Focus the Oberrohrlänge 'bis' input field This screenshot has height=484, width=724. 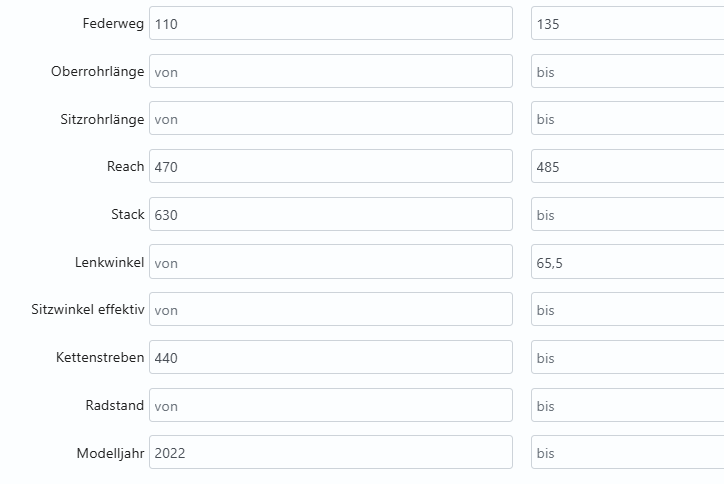(x=627, y=72)
